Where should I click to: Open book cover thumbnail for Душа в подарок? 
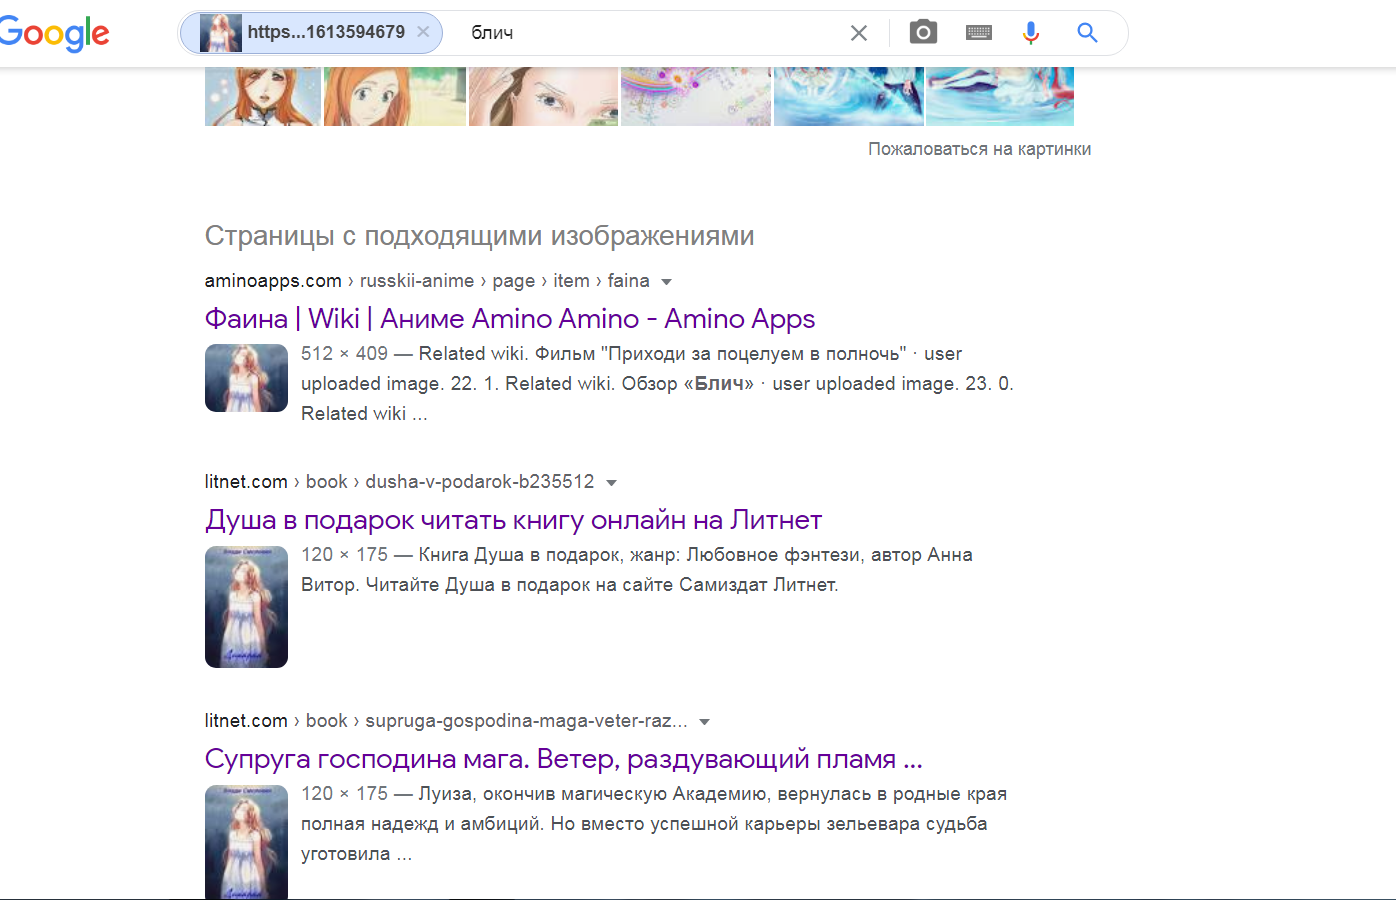(246, 607)
